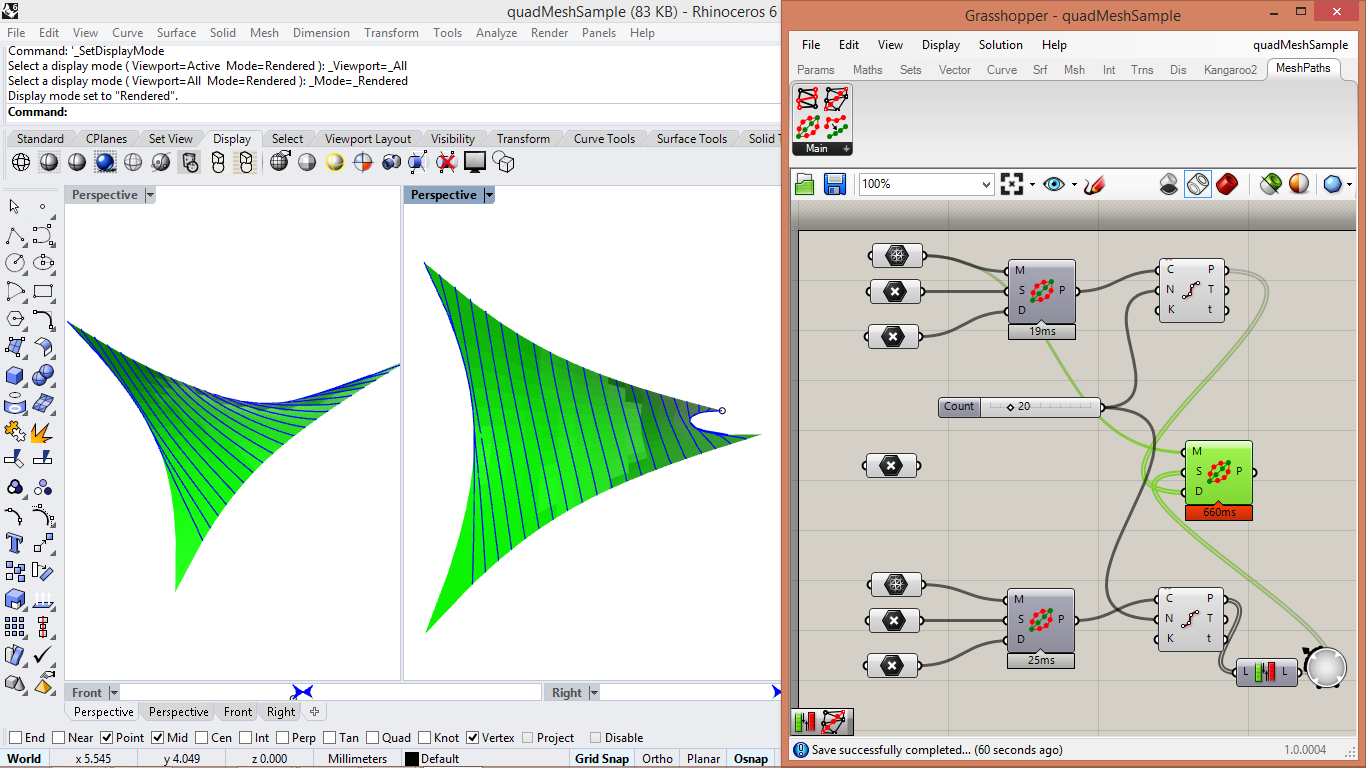Switch to the Kangaroo2 tab in Grasshopper
The height and width of the screenshot is (768, 1366).
pyautogui.click(x=1230, y=70)
